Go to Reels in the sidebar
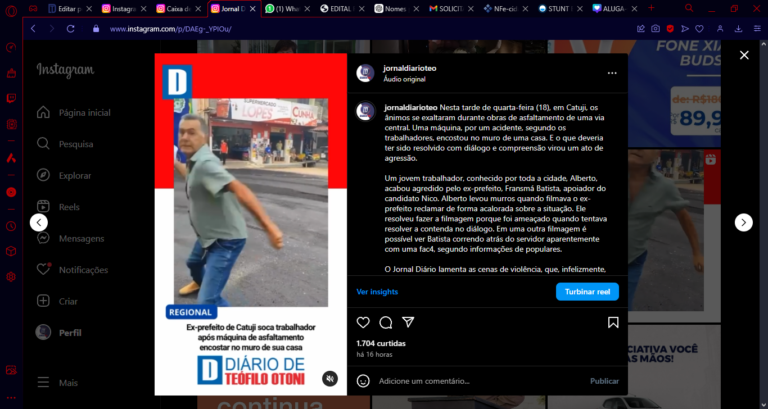This screenshot has height=409, width=768. 68,207
